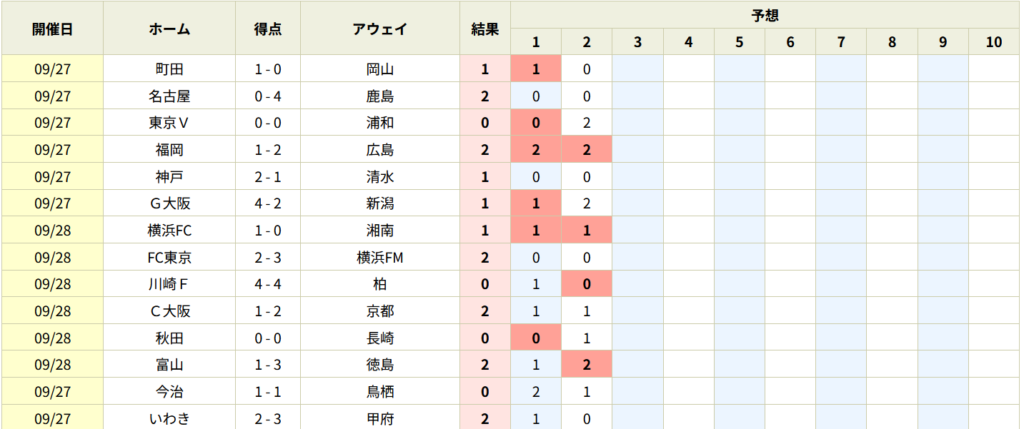1024x429 pixels.
Task: Click the 4 - 2 score cell
Action: (x=267, y=204)
